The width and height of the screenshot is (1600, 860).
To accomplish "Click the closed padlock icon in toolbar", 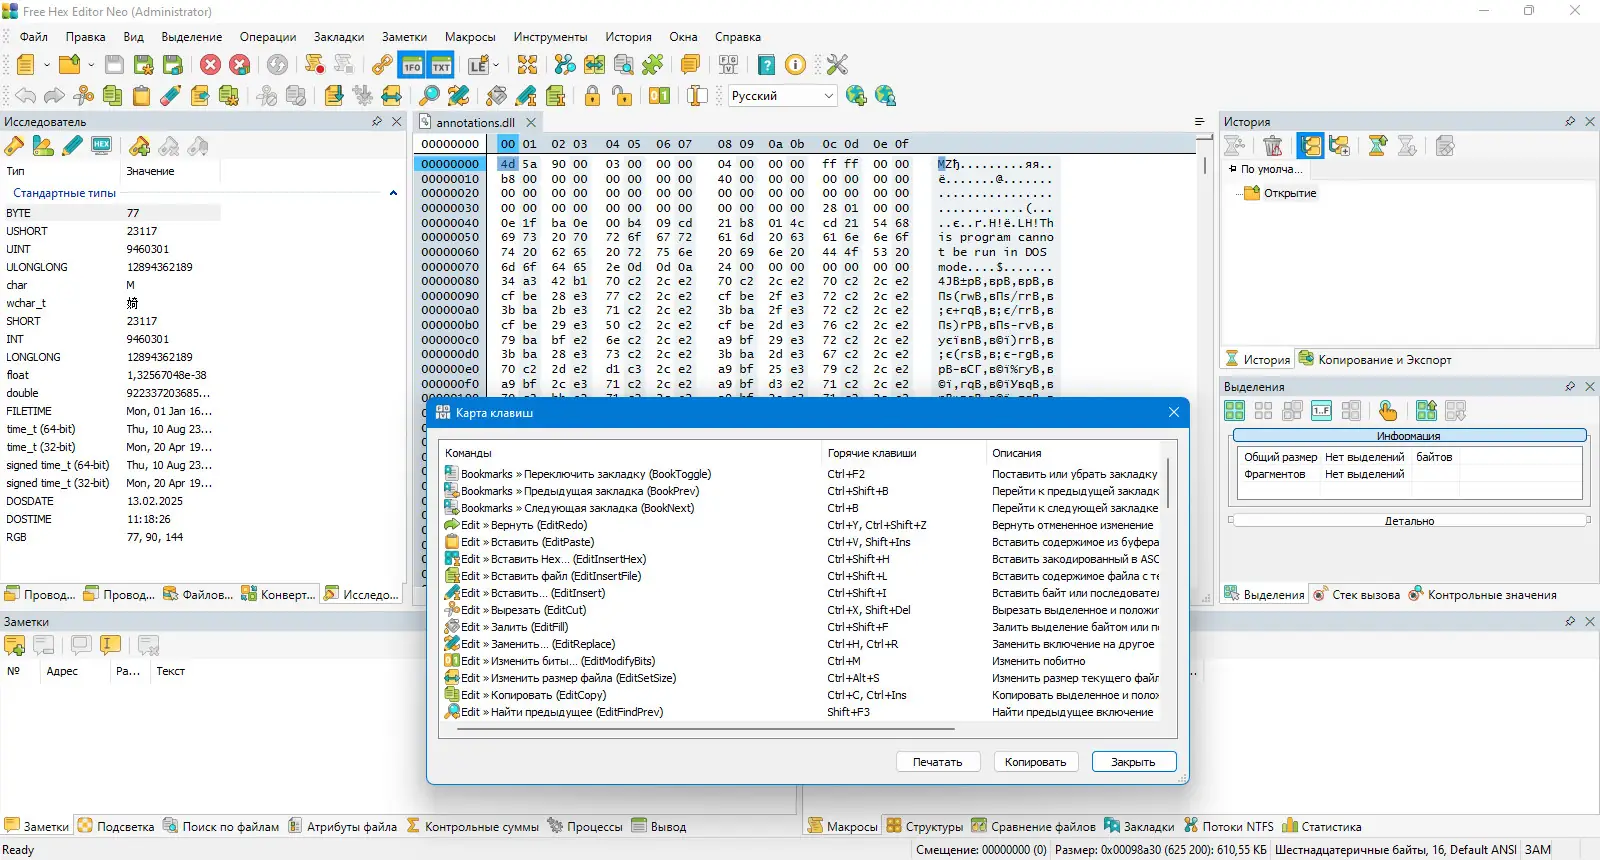I will point(593,96).
